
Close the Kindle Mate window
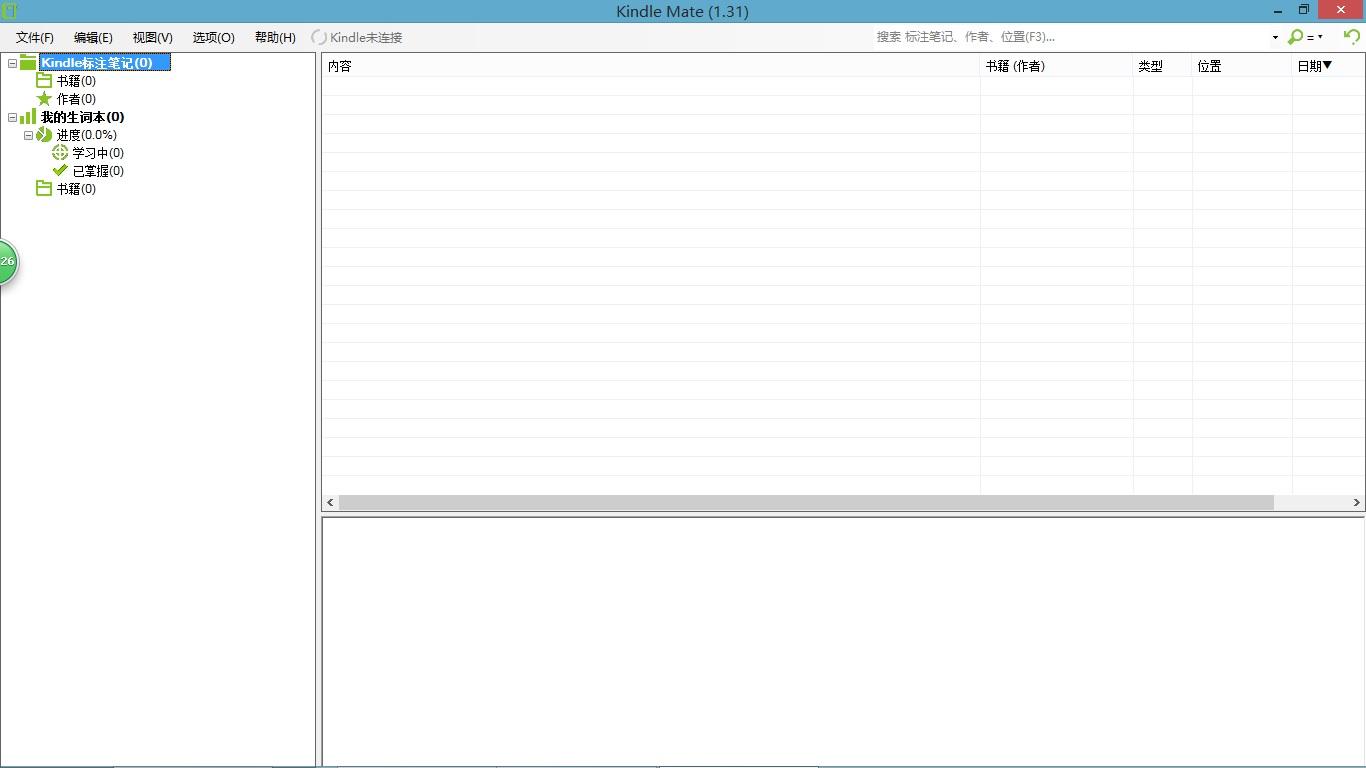click(1341, 10)
